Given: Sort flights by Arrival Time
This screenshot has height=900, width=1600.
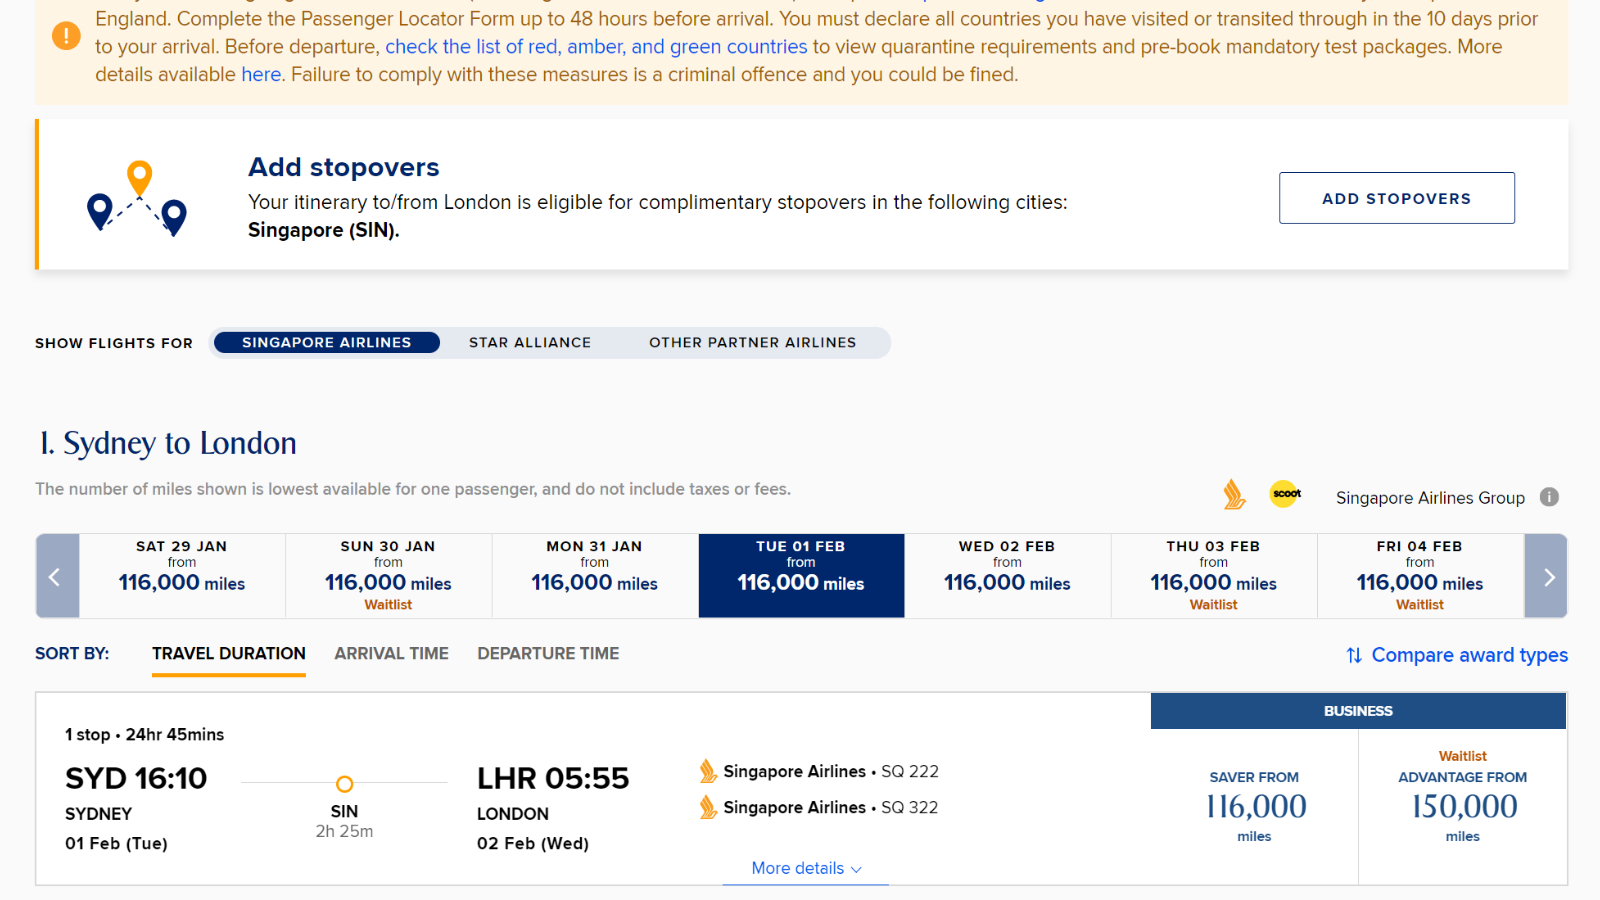Looking at the screenshot, I should click(x=391, y=654).
